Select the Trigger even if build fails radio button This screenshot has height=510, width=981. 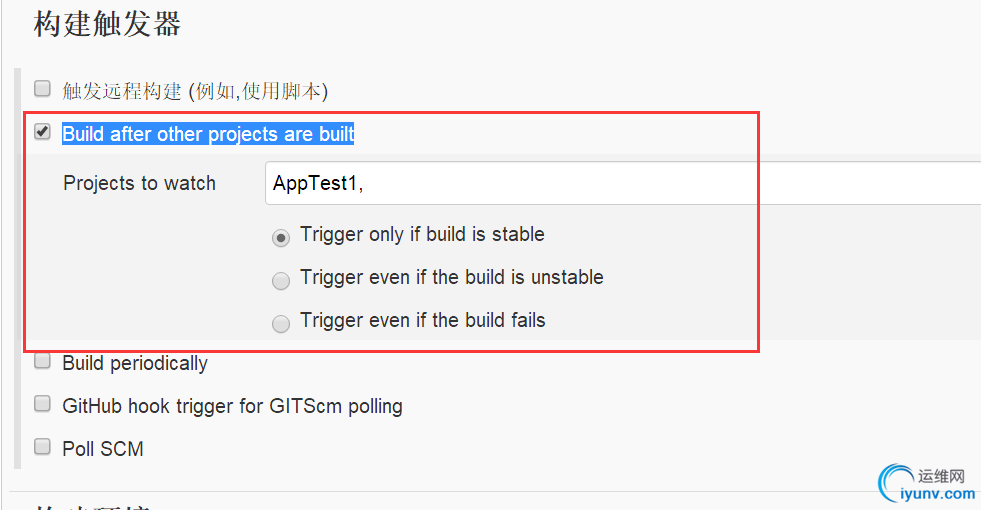pos(281,323)
